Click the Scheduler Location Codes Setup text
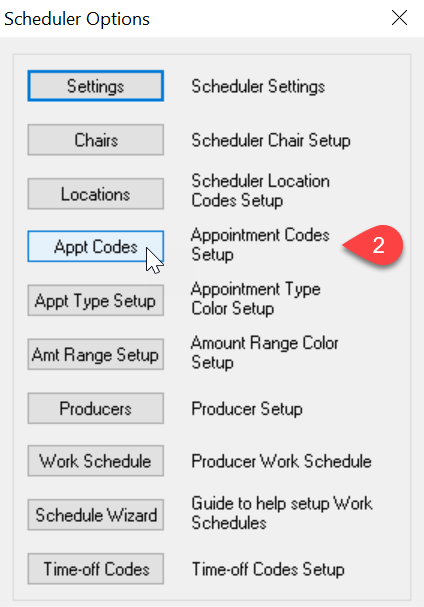 tap(261, 191)
